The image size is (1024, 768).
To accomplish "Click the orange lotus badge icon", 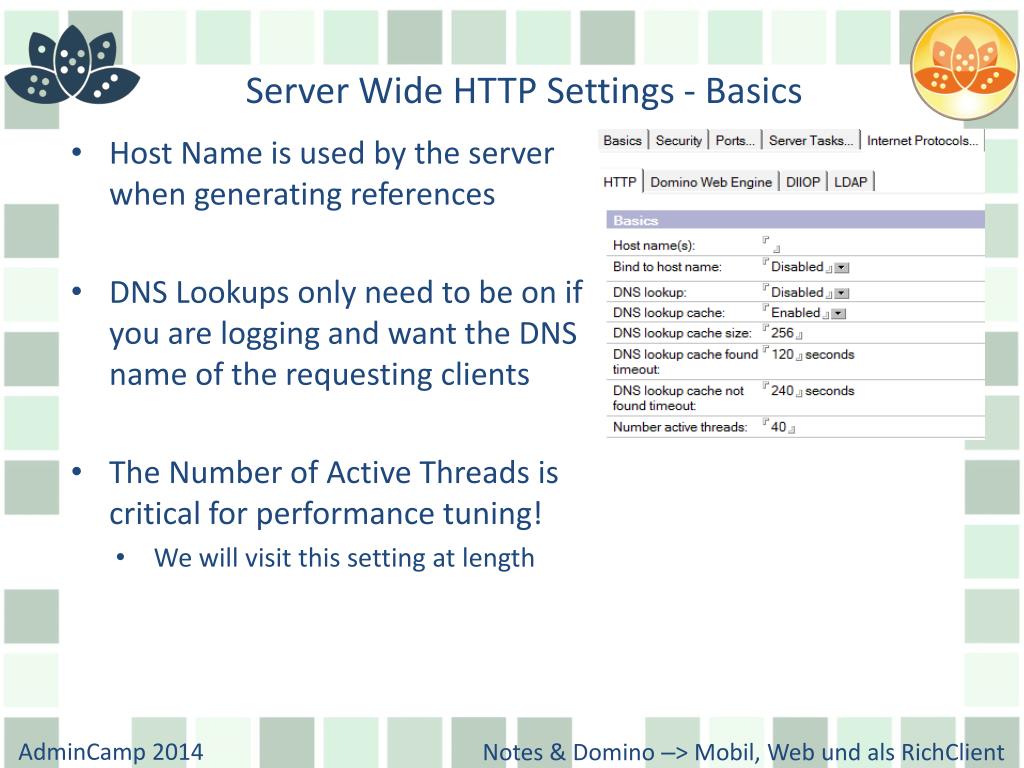I will (965, 67).
